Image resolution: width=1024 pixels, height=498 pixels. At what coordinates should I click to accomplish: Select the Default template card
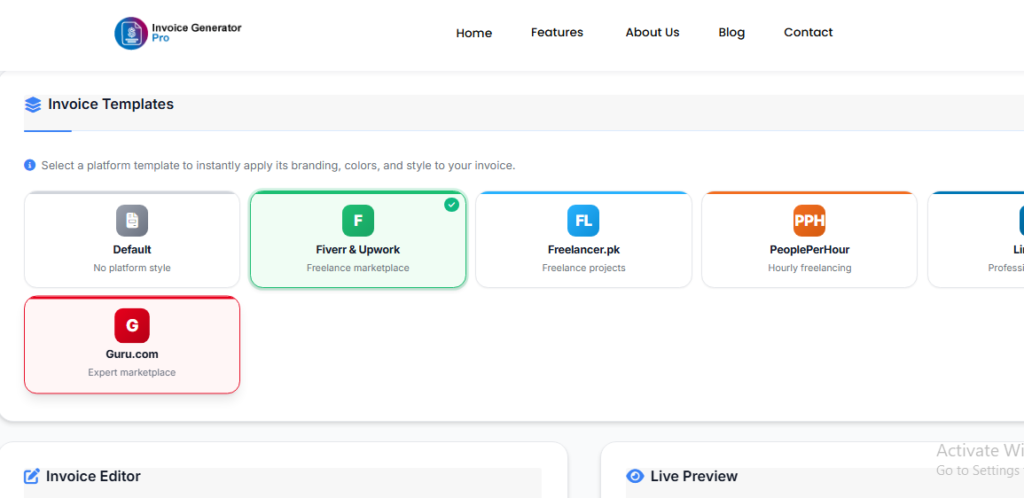[x=132, y=240]
